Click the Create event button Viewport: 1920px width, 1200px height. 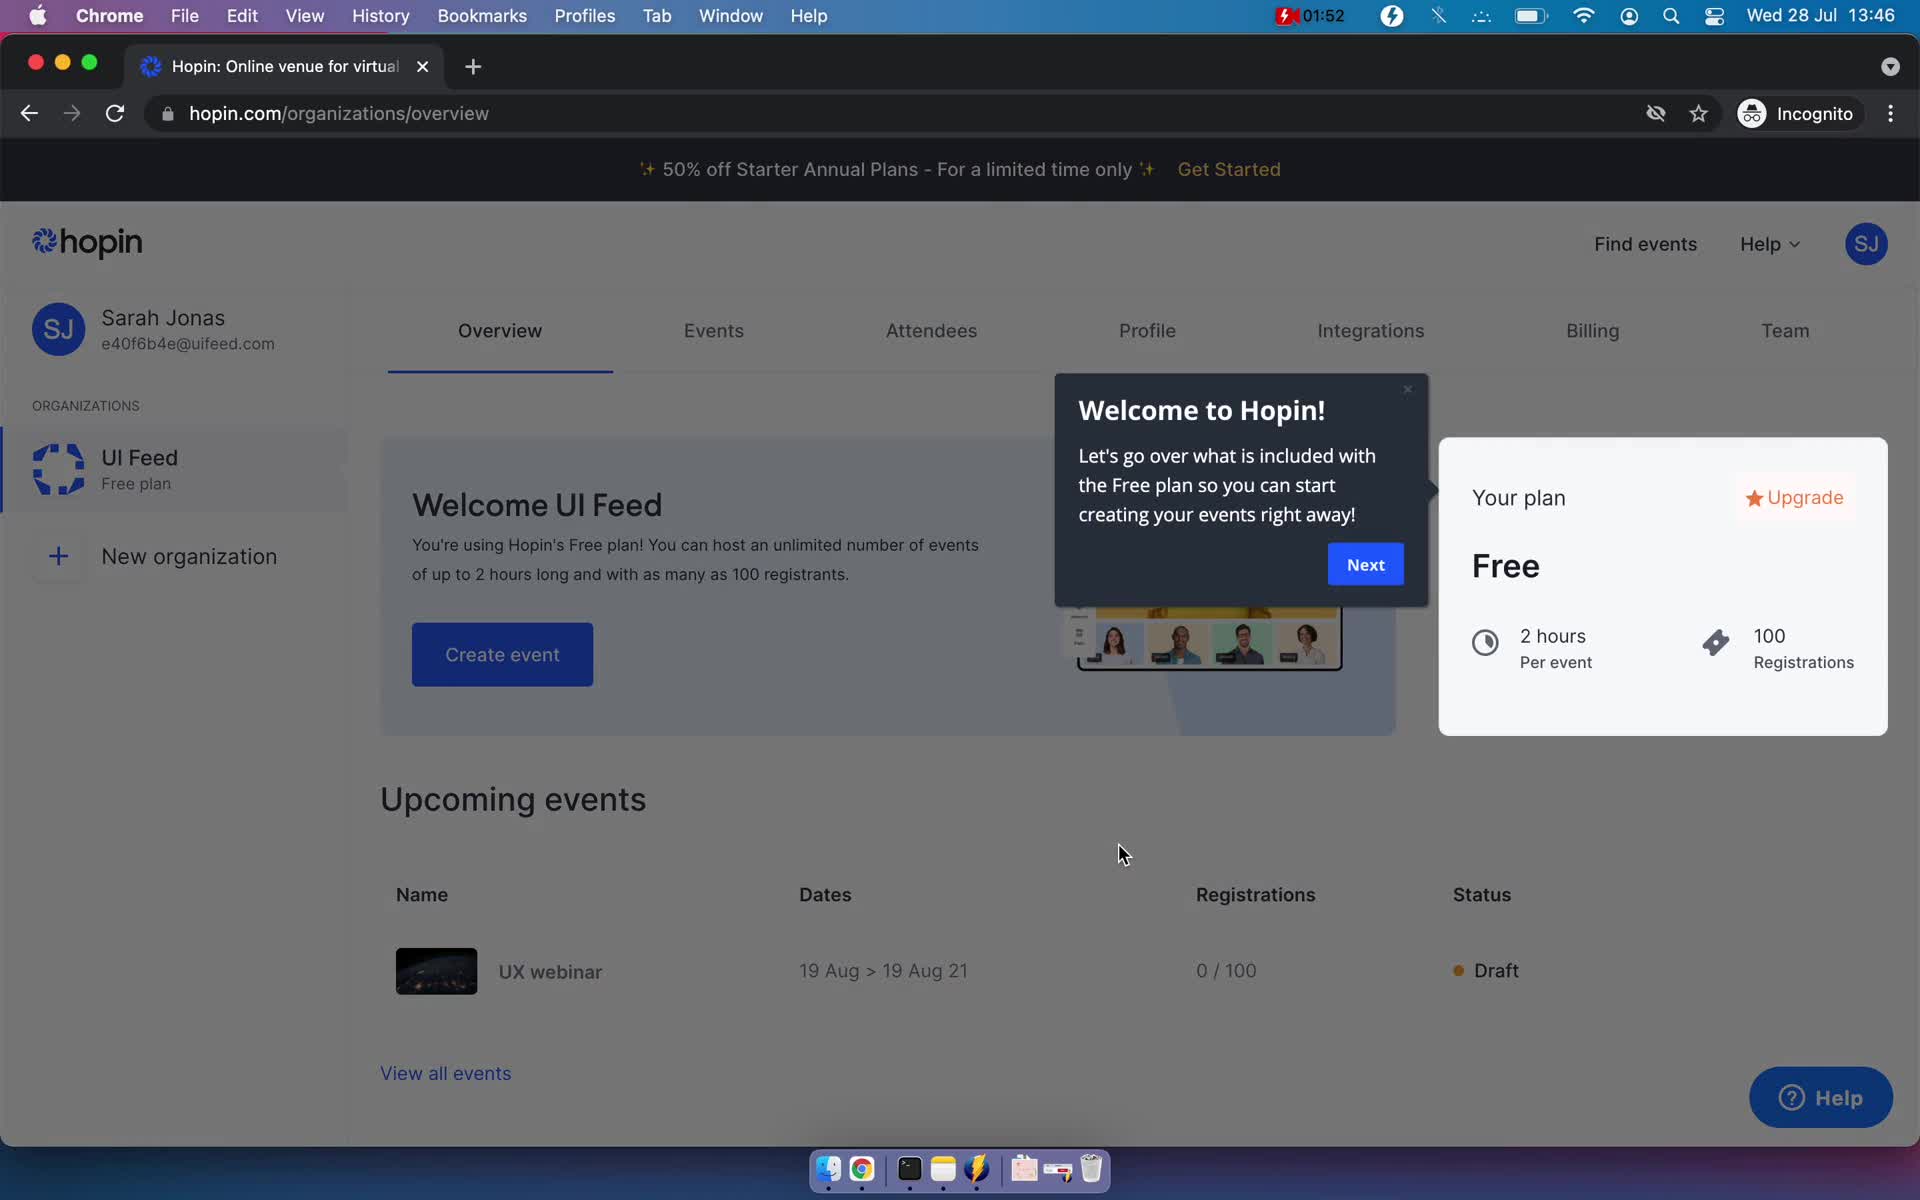point(502,655)
